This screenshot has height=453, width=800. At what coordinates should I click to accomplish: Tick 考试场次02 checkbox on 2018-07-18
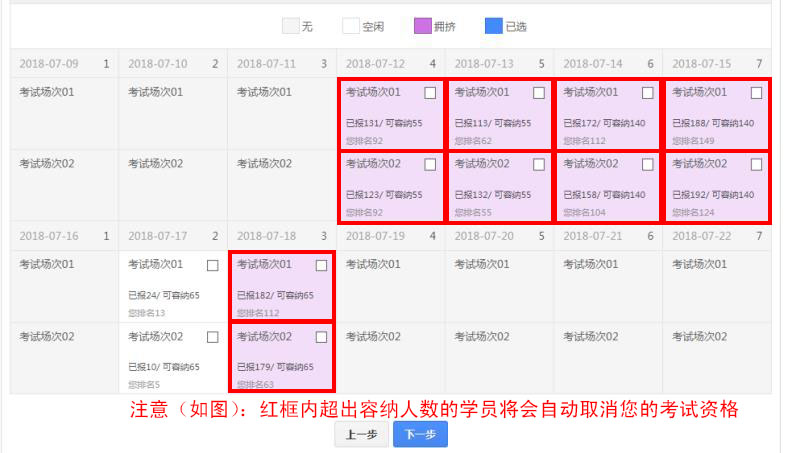[321, 337]
